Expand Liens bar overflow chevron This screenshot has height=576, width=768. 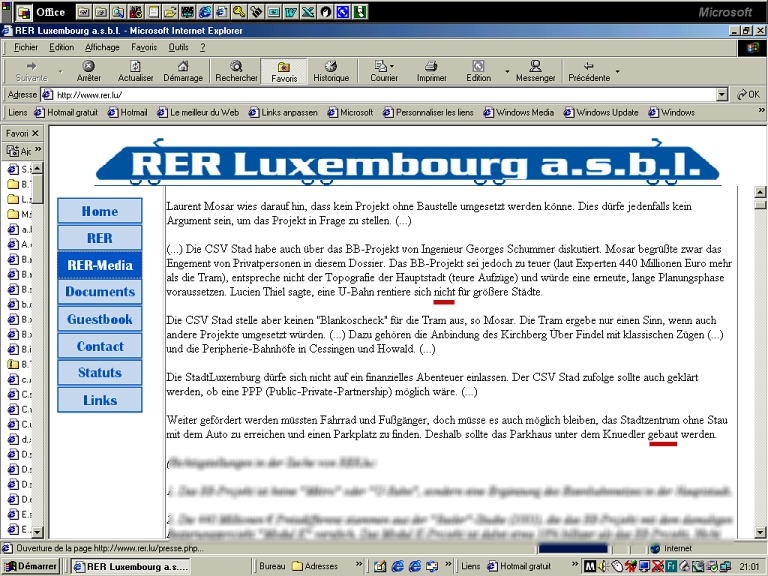coord(761,111)
